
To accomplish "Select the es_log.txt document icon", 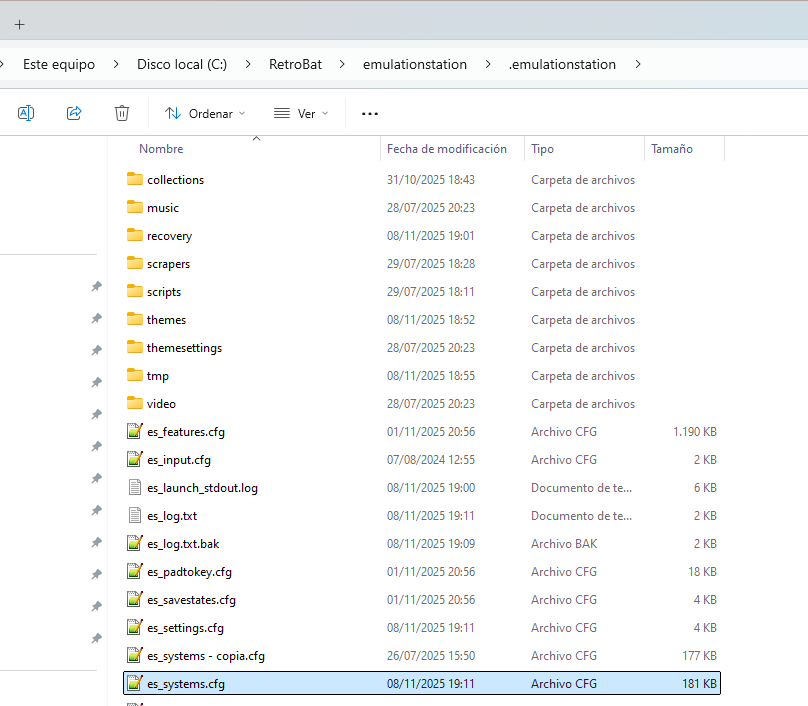I will 135,516.
